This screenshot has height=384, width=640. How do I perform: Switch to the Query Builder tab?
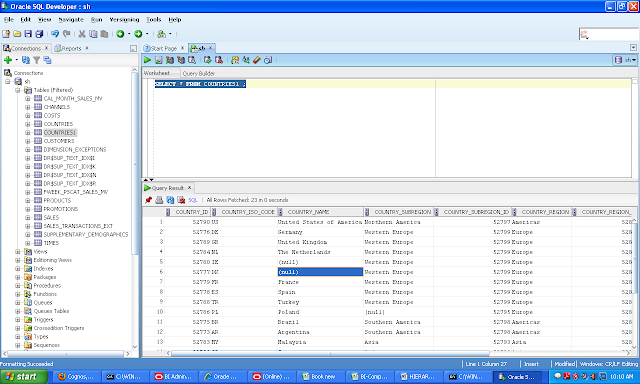pos(198,73)
